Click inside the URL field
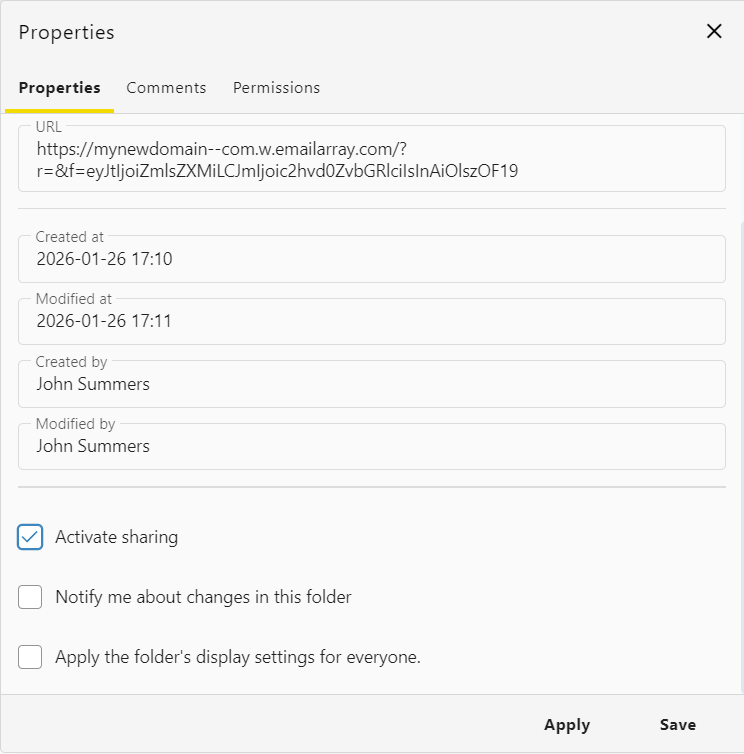 coord(371,160)
